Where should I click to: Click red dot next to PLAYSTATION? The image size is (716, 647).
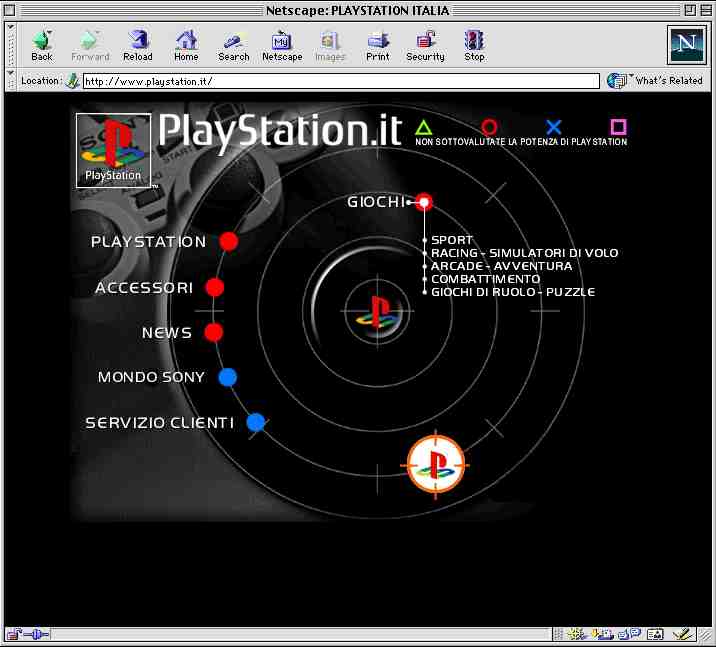(x=229, y=242)
